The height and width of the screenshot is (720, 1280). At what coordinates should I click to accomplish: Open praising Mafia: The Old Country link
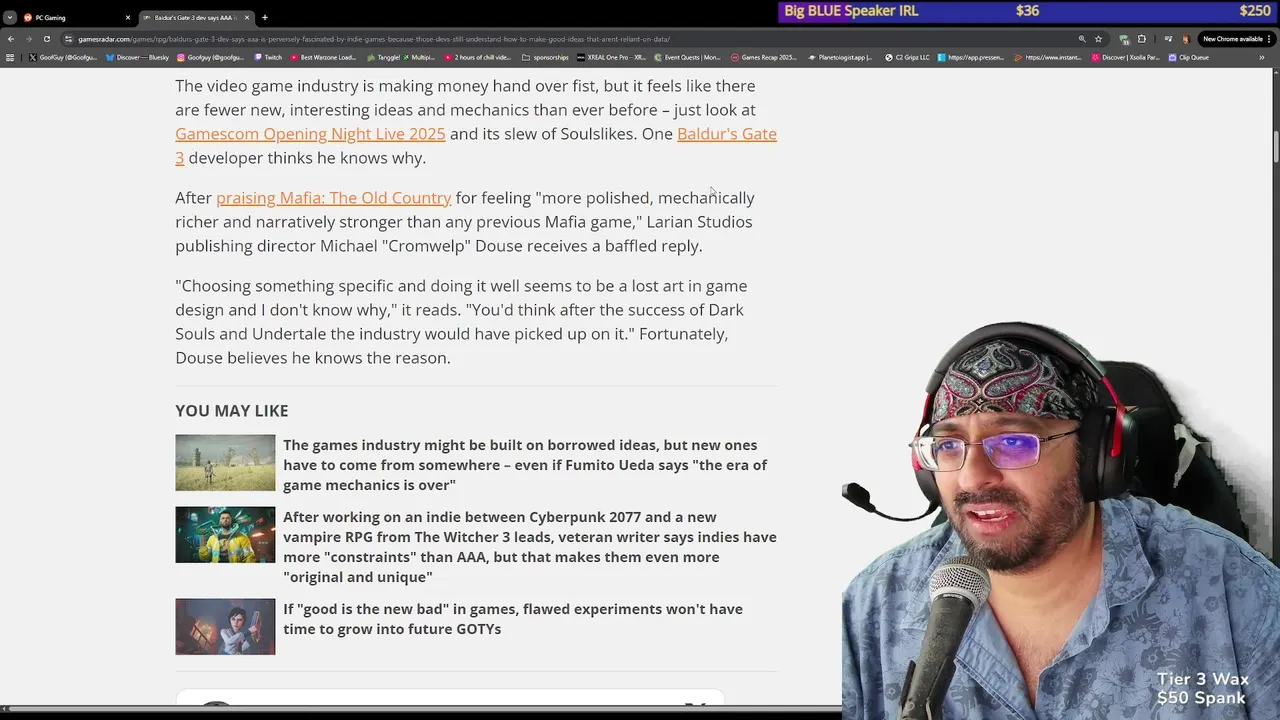(334, 198)
